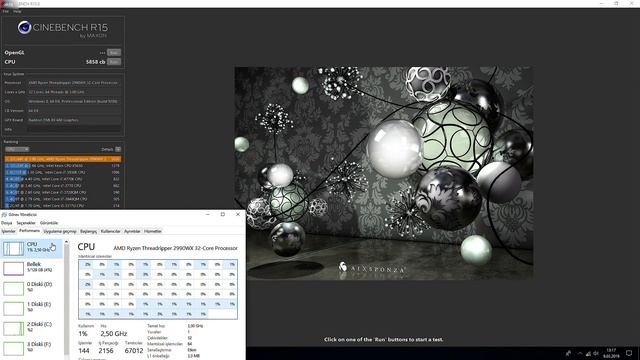
Task: Switch to the Kullanıcılar tab
Action: click(x=111, y=231)
